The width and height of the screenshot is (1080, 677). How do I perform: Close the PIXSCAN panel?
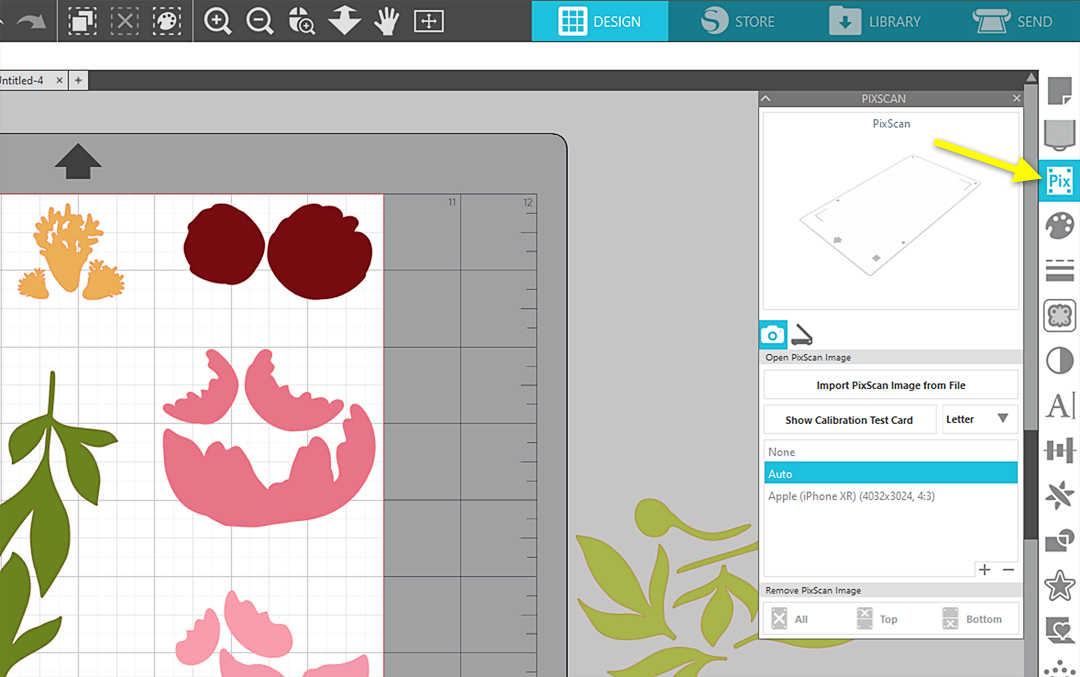tap(1016, 98)
